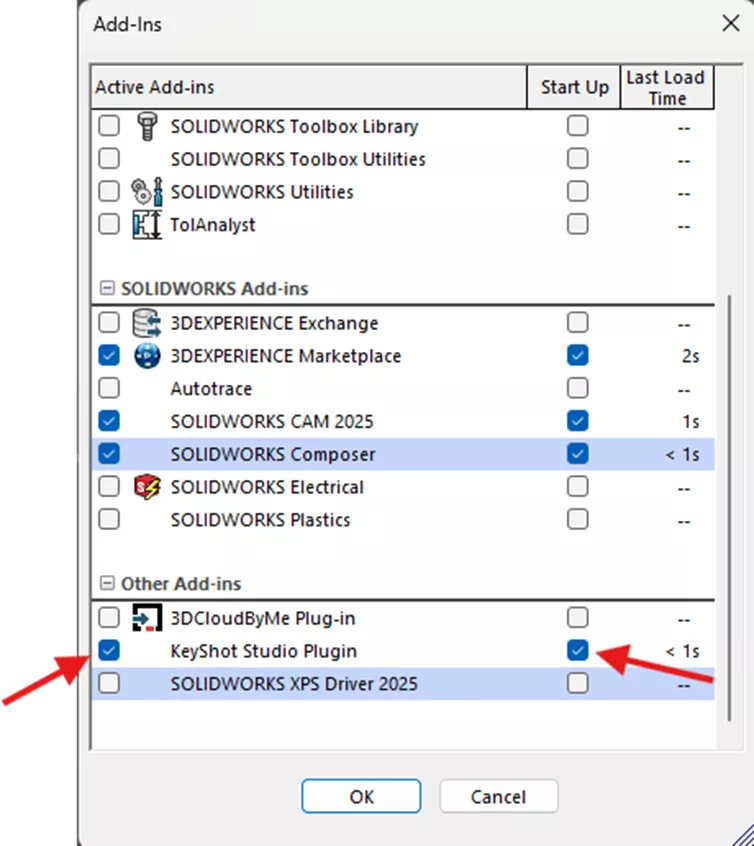Viewport: 754px width, 846px height.
Task: Uncheck SOLIDWORKS CAM 2025 active checkbox
Action: (109, 421)
